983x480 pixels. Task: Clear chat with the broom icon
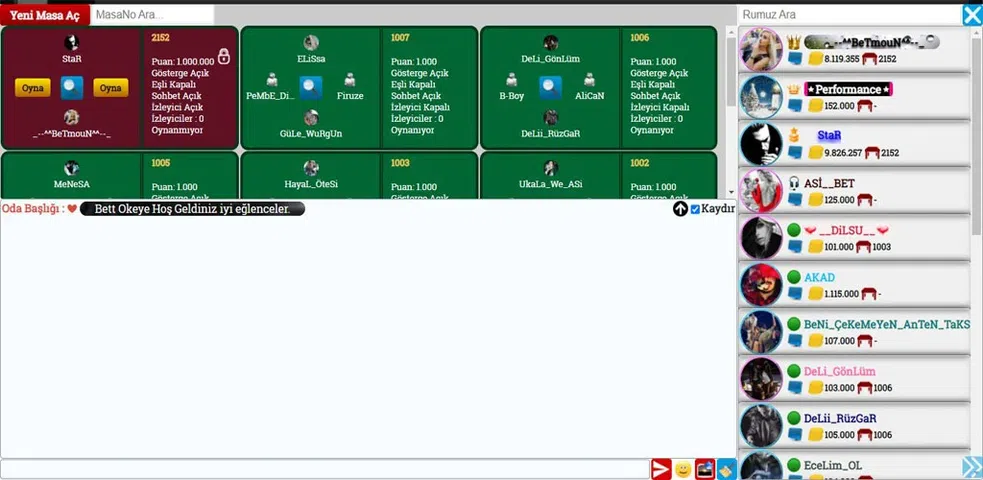click(726, 469)
